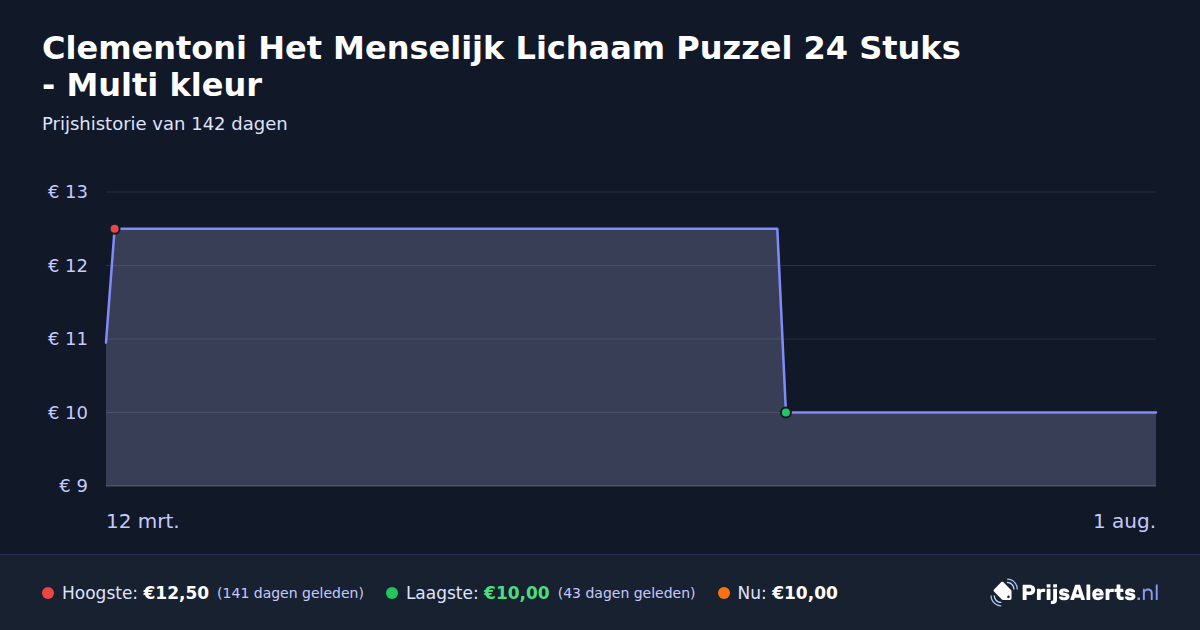Click the red Hoogste legend dot

48,593
